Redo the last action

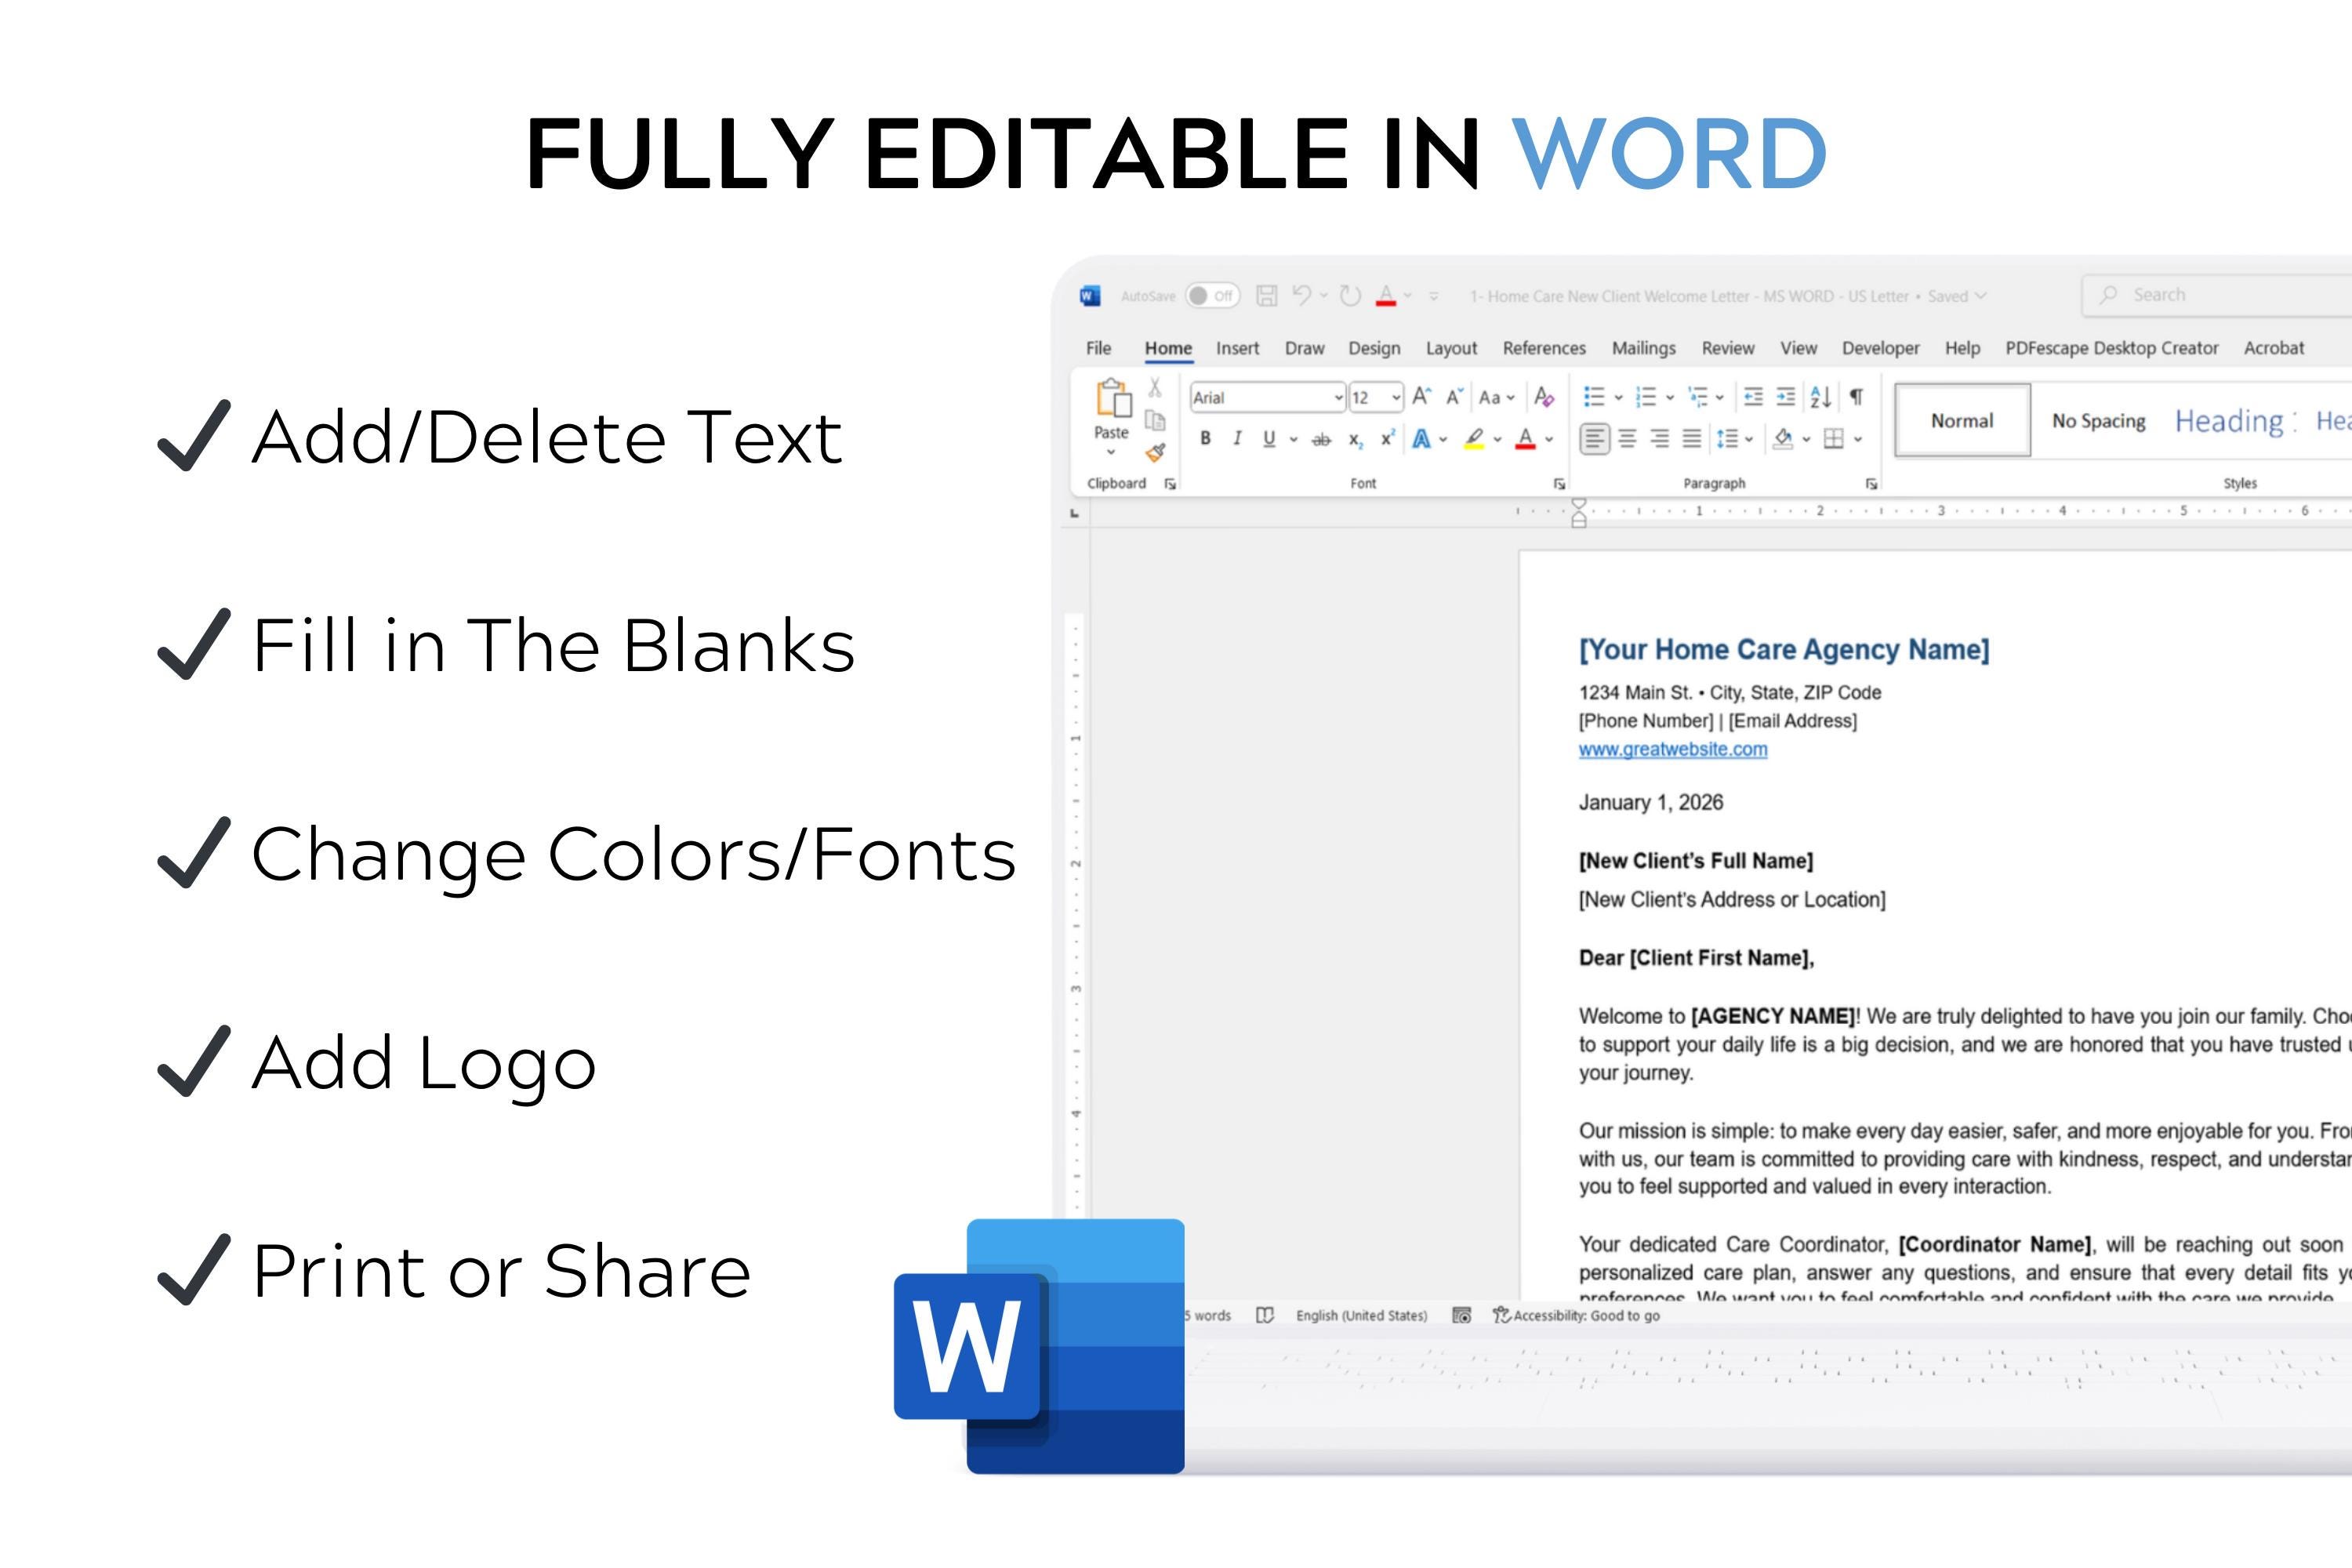click(1350, 296)
